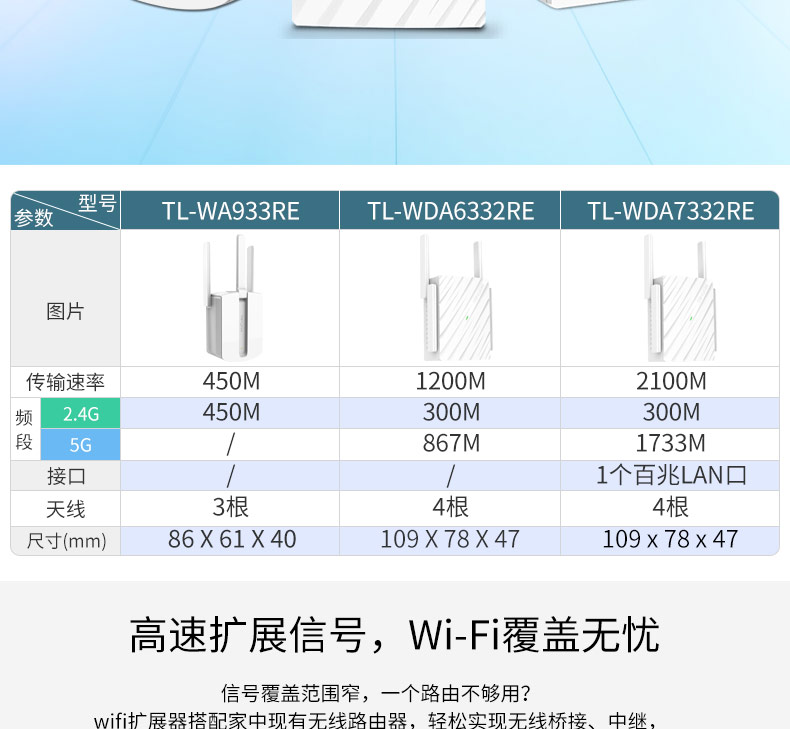Viewport: 790px width, 729px height.
Task: Click the 300M 2.4G cell under TL-WDA7332RE
Action: click(x=671, y=413)
